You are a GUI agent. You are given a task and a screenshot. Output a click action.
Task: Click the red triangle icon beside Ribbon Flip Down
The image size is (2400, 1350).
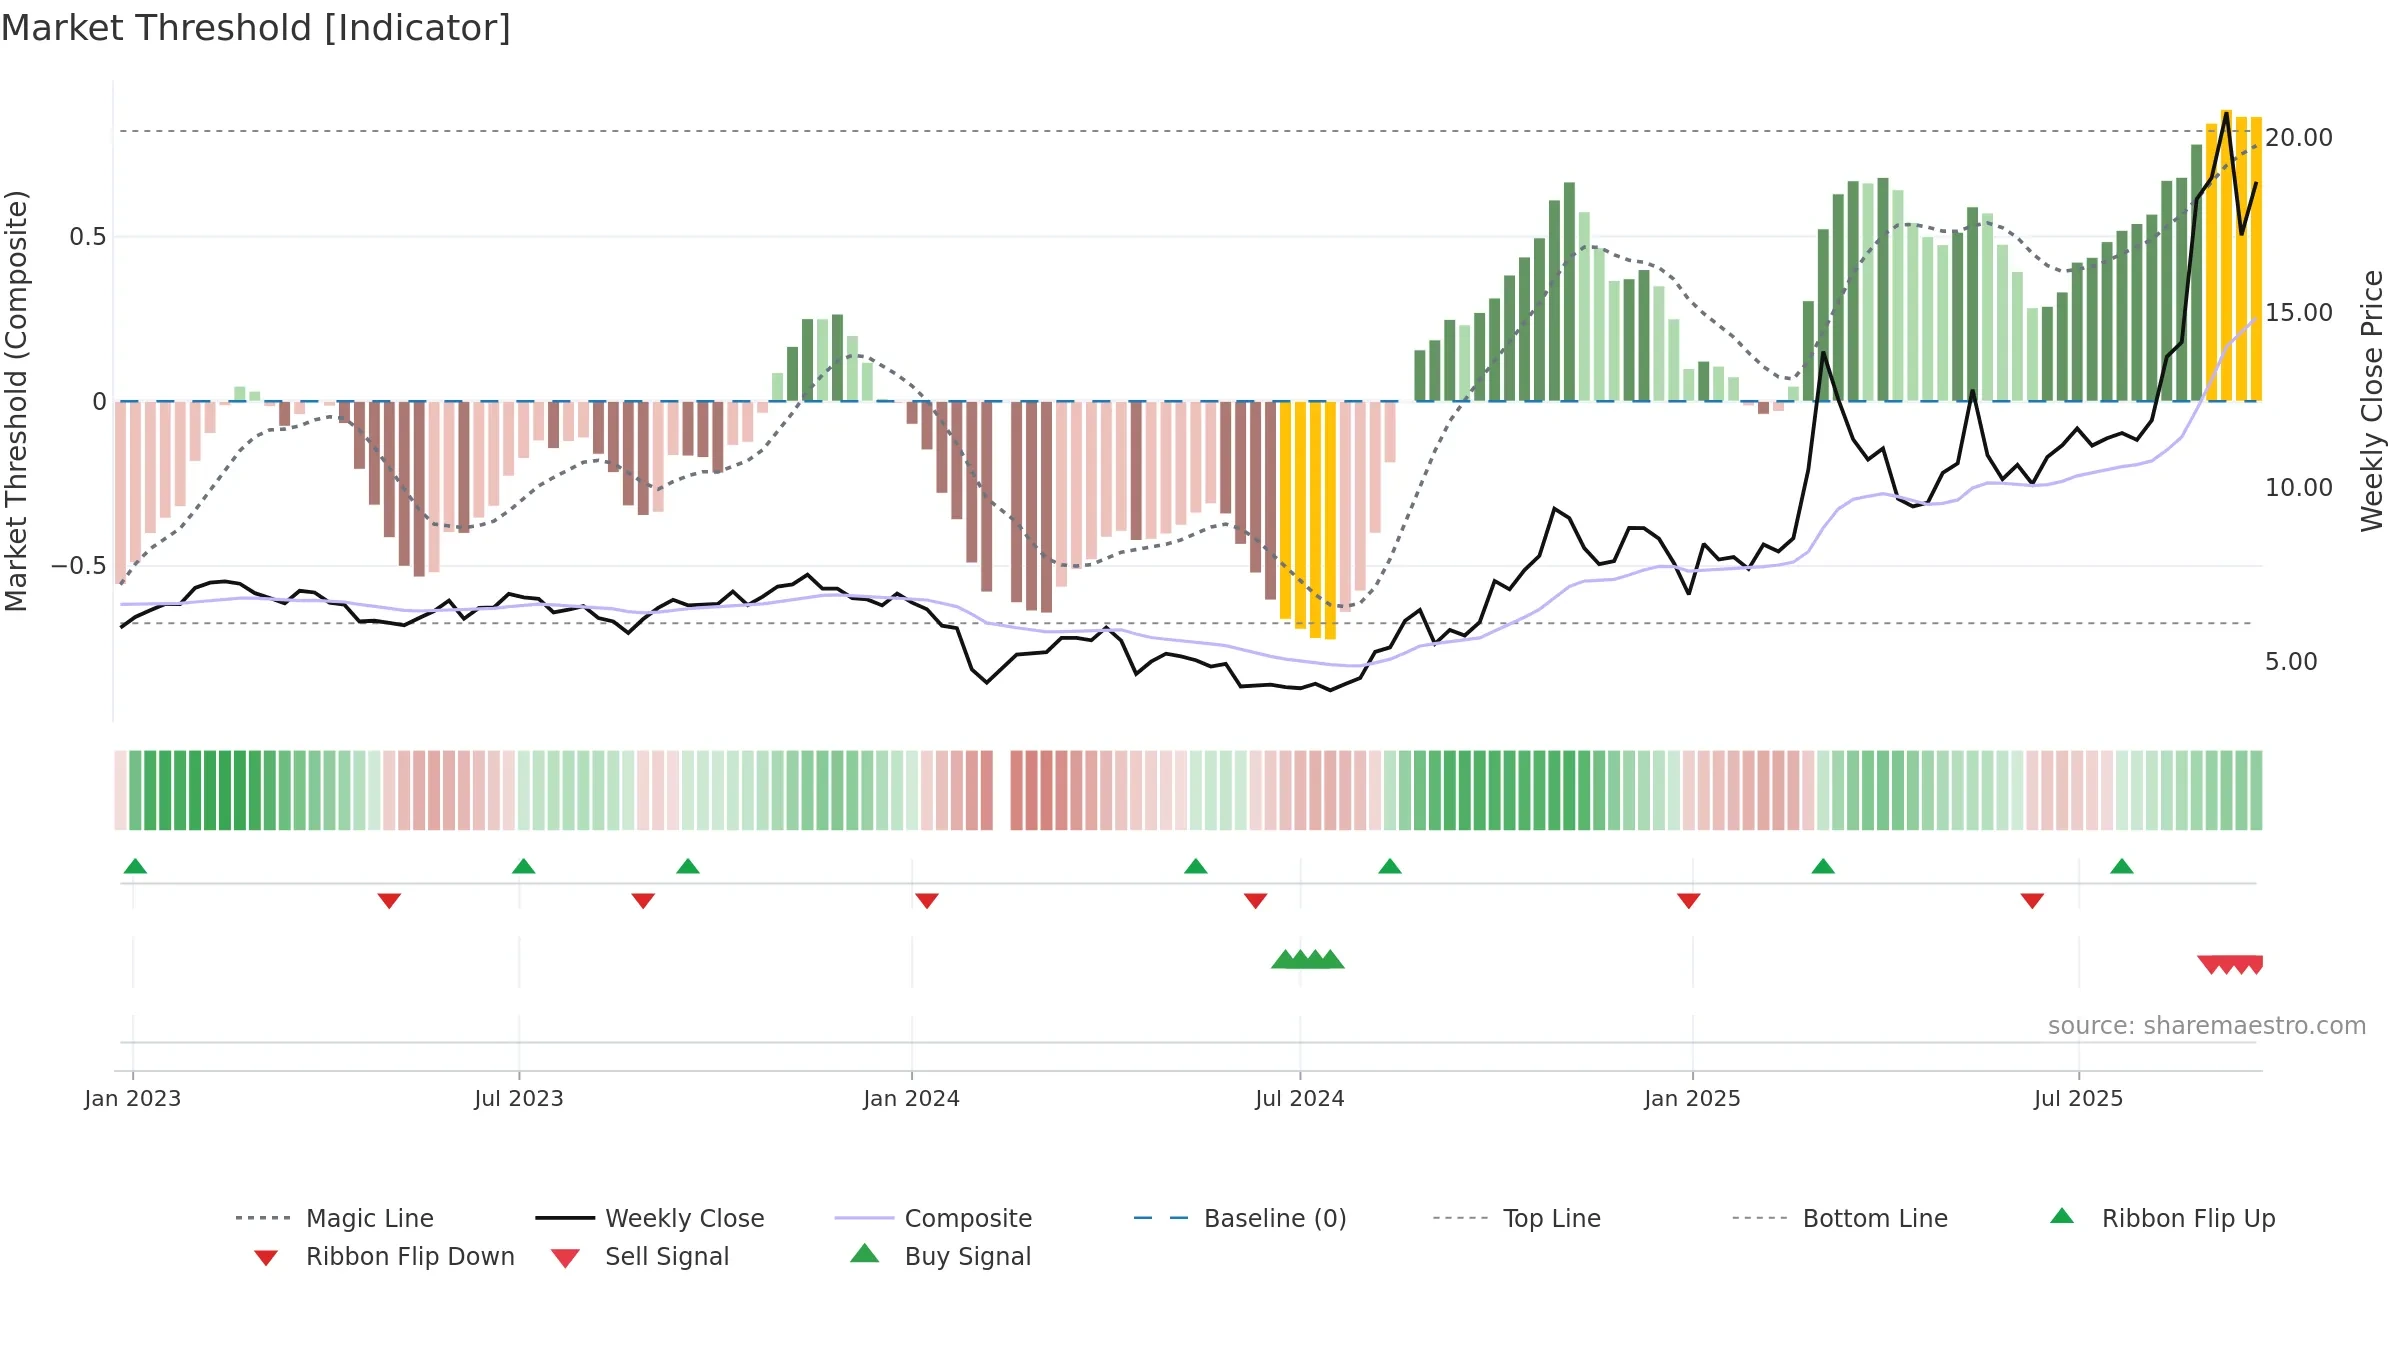(x=266, y=1258)
